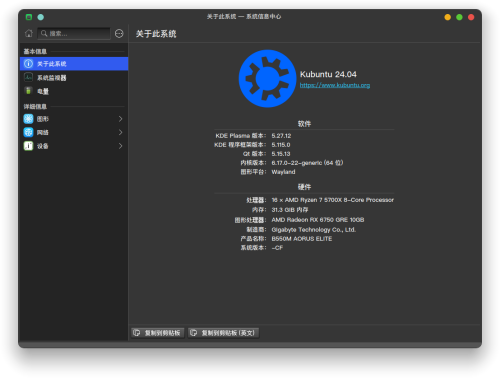Click the KDE Frameworks value 5.115.0
The width and height of the screenshot is (500, 378).
click(x=281, y=145)
